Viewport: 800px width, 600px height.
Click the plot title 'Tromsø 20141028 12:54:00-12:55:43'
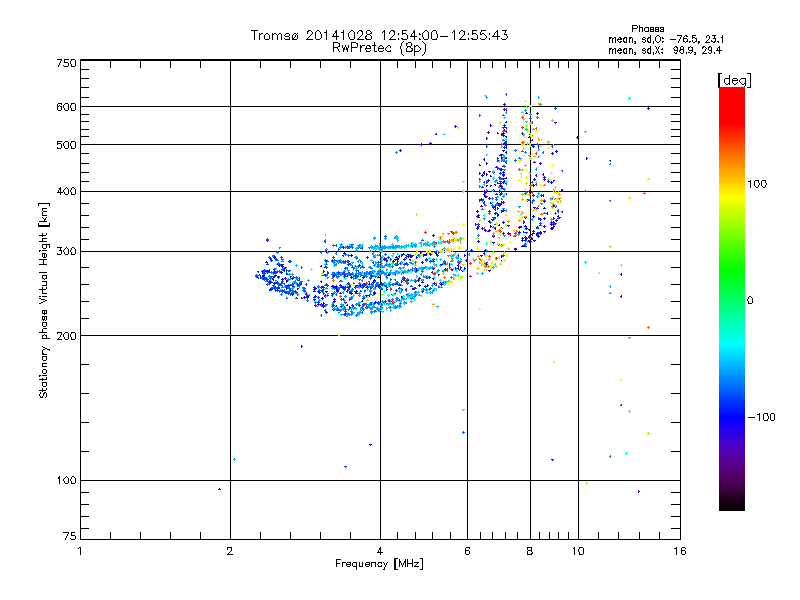coord(379,35)
